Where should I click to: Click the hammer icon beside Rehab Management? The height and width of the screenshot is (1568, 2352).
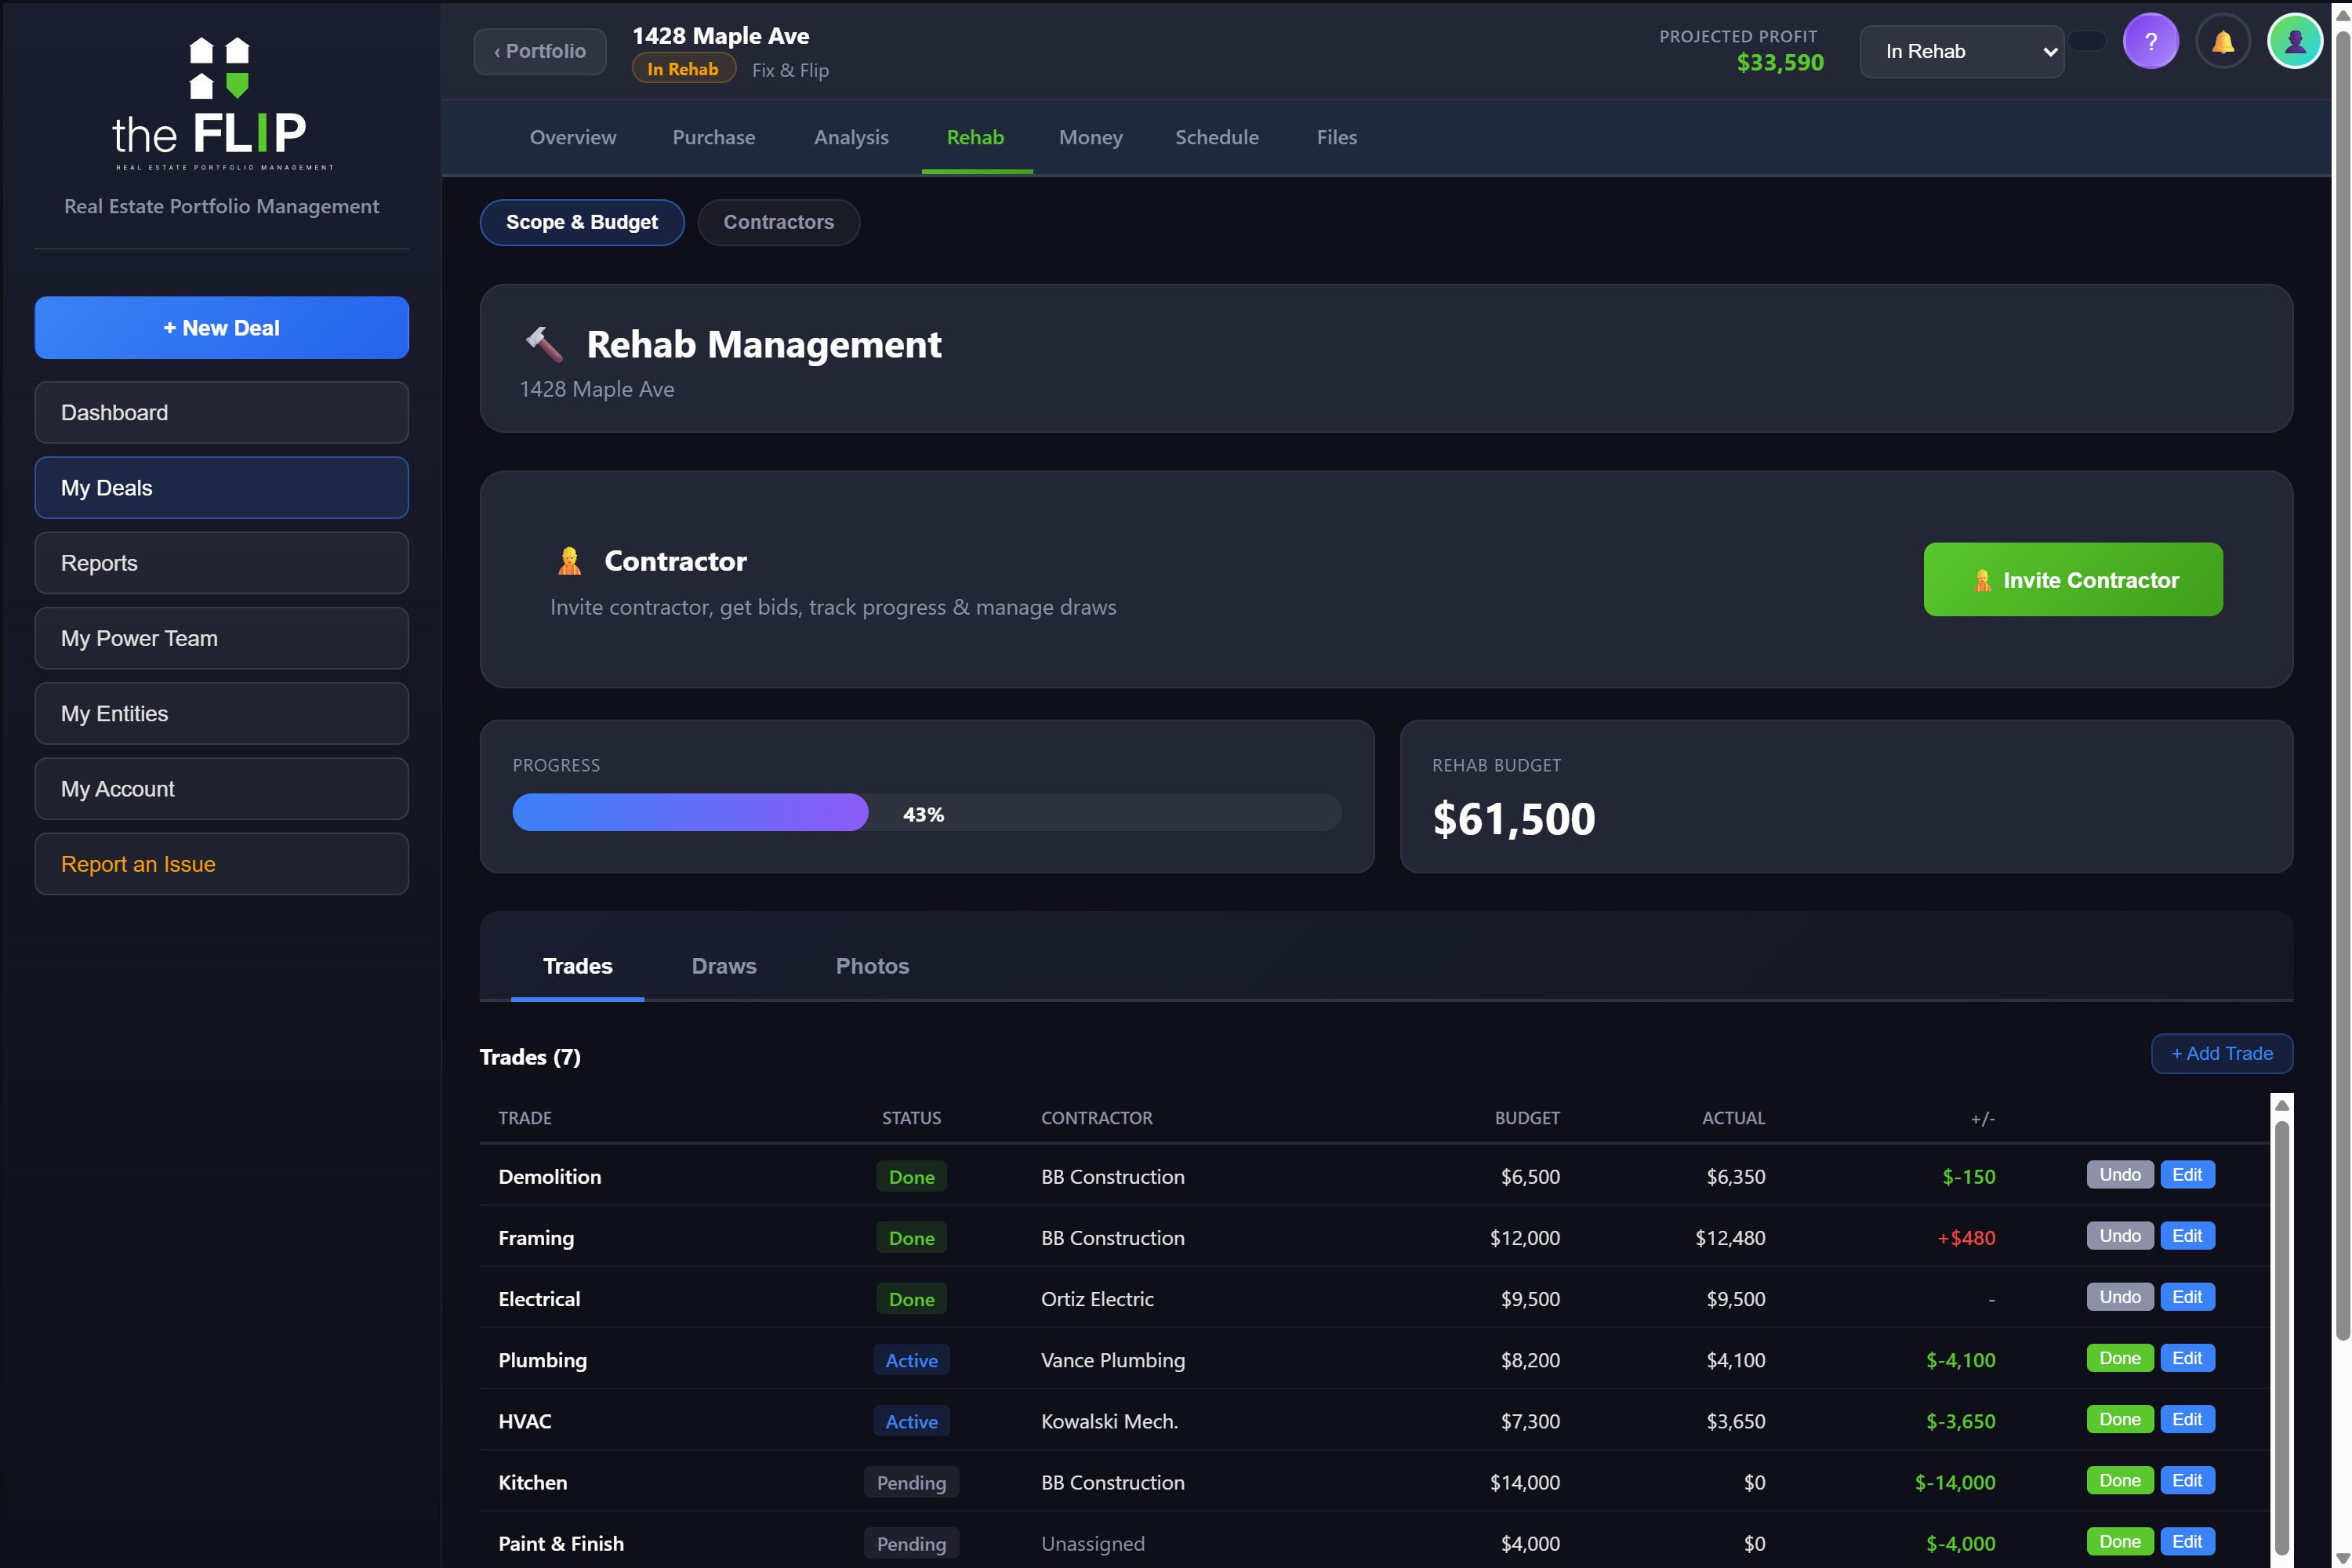(x=544, y=344)
